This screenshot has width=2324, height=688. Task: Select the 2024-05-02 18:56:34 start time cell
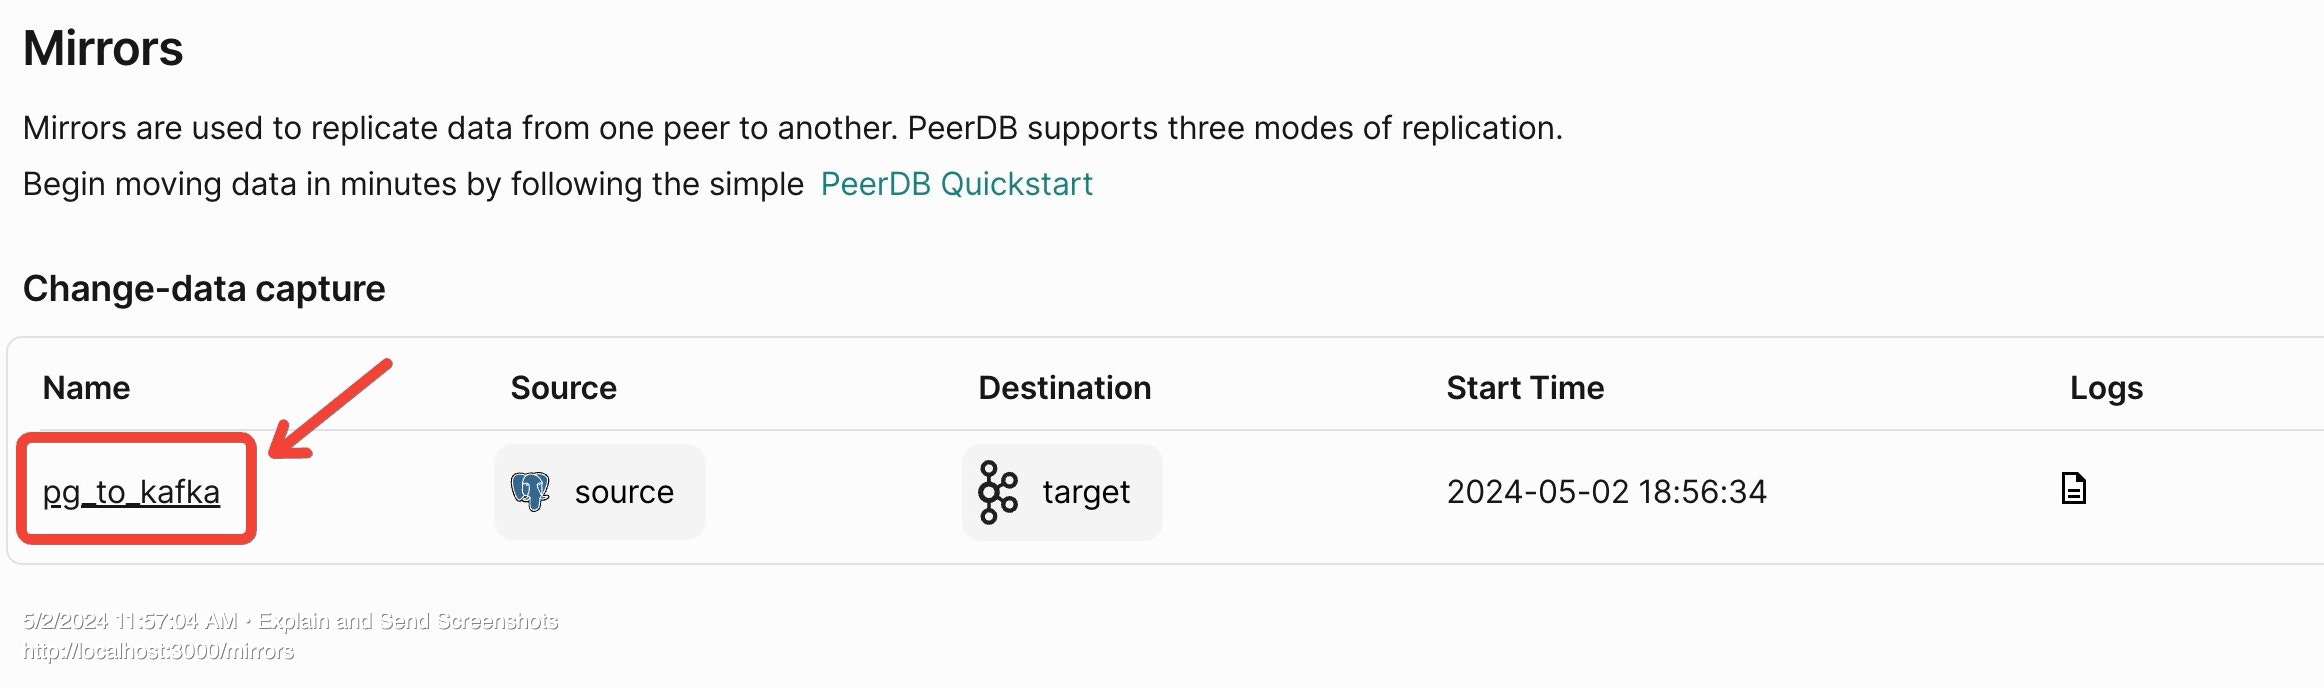coord(1606,492)
